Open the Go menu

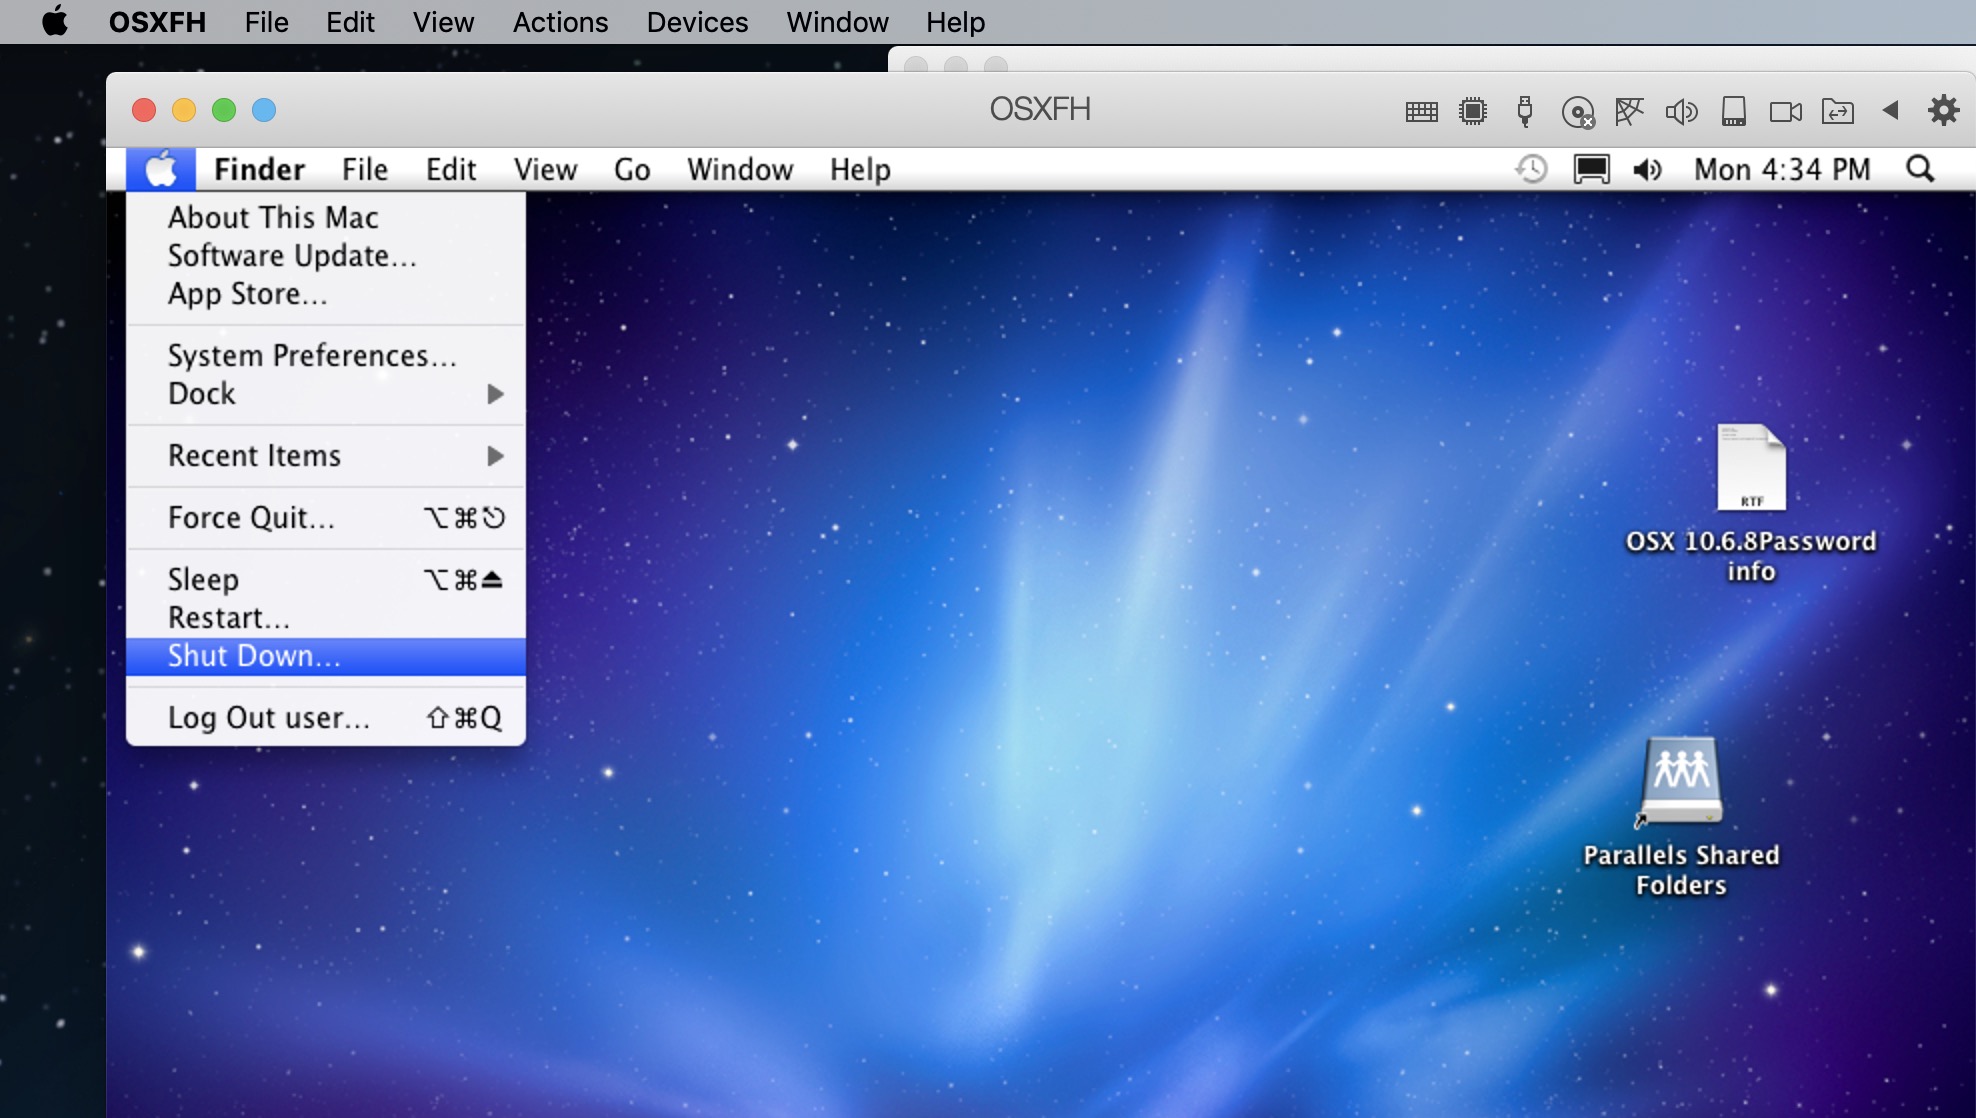[632, 170]
